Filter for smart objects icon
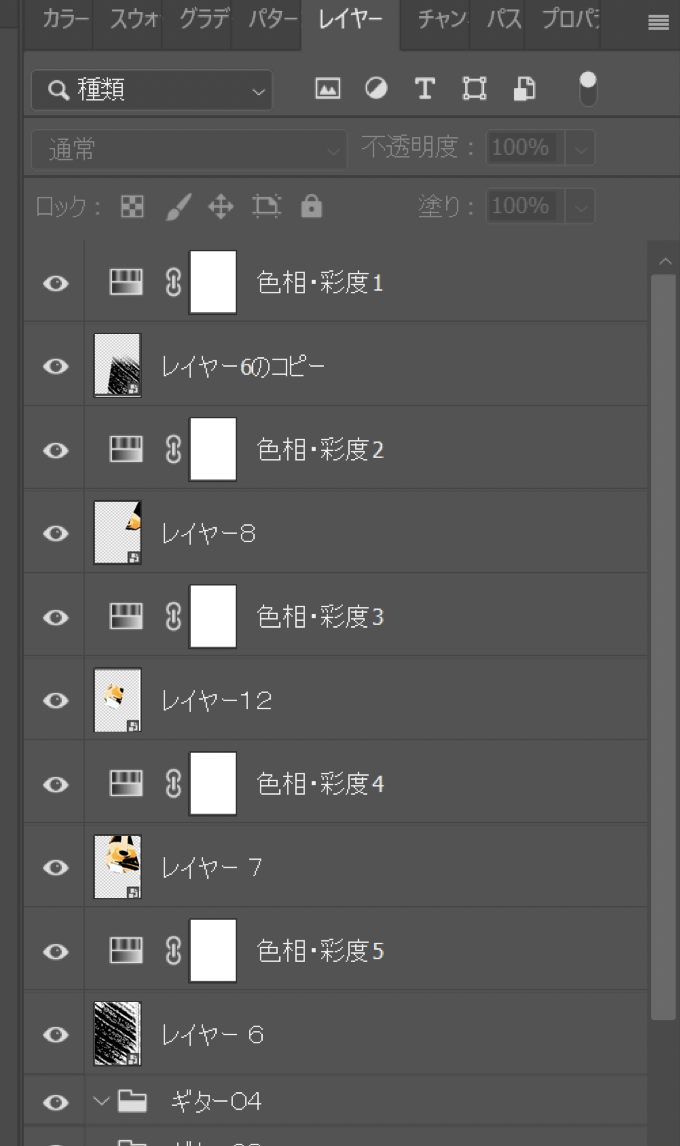This screenshot has height=1146, width=680. [524, 88]
